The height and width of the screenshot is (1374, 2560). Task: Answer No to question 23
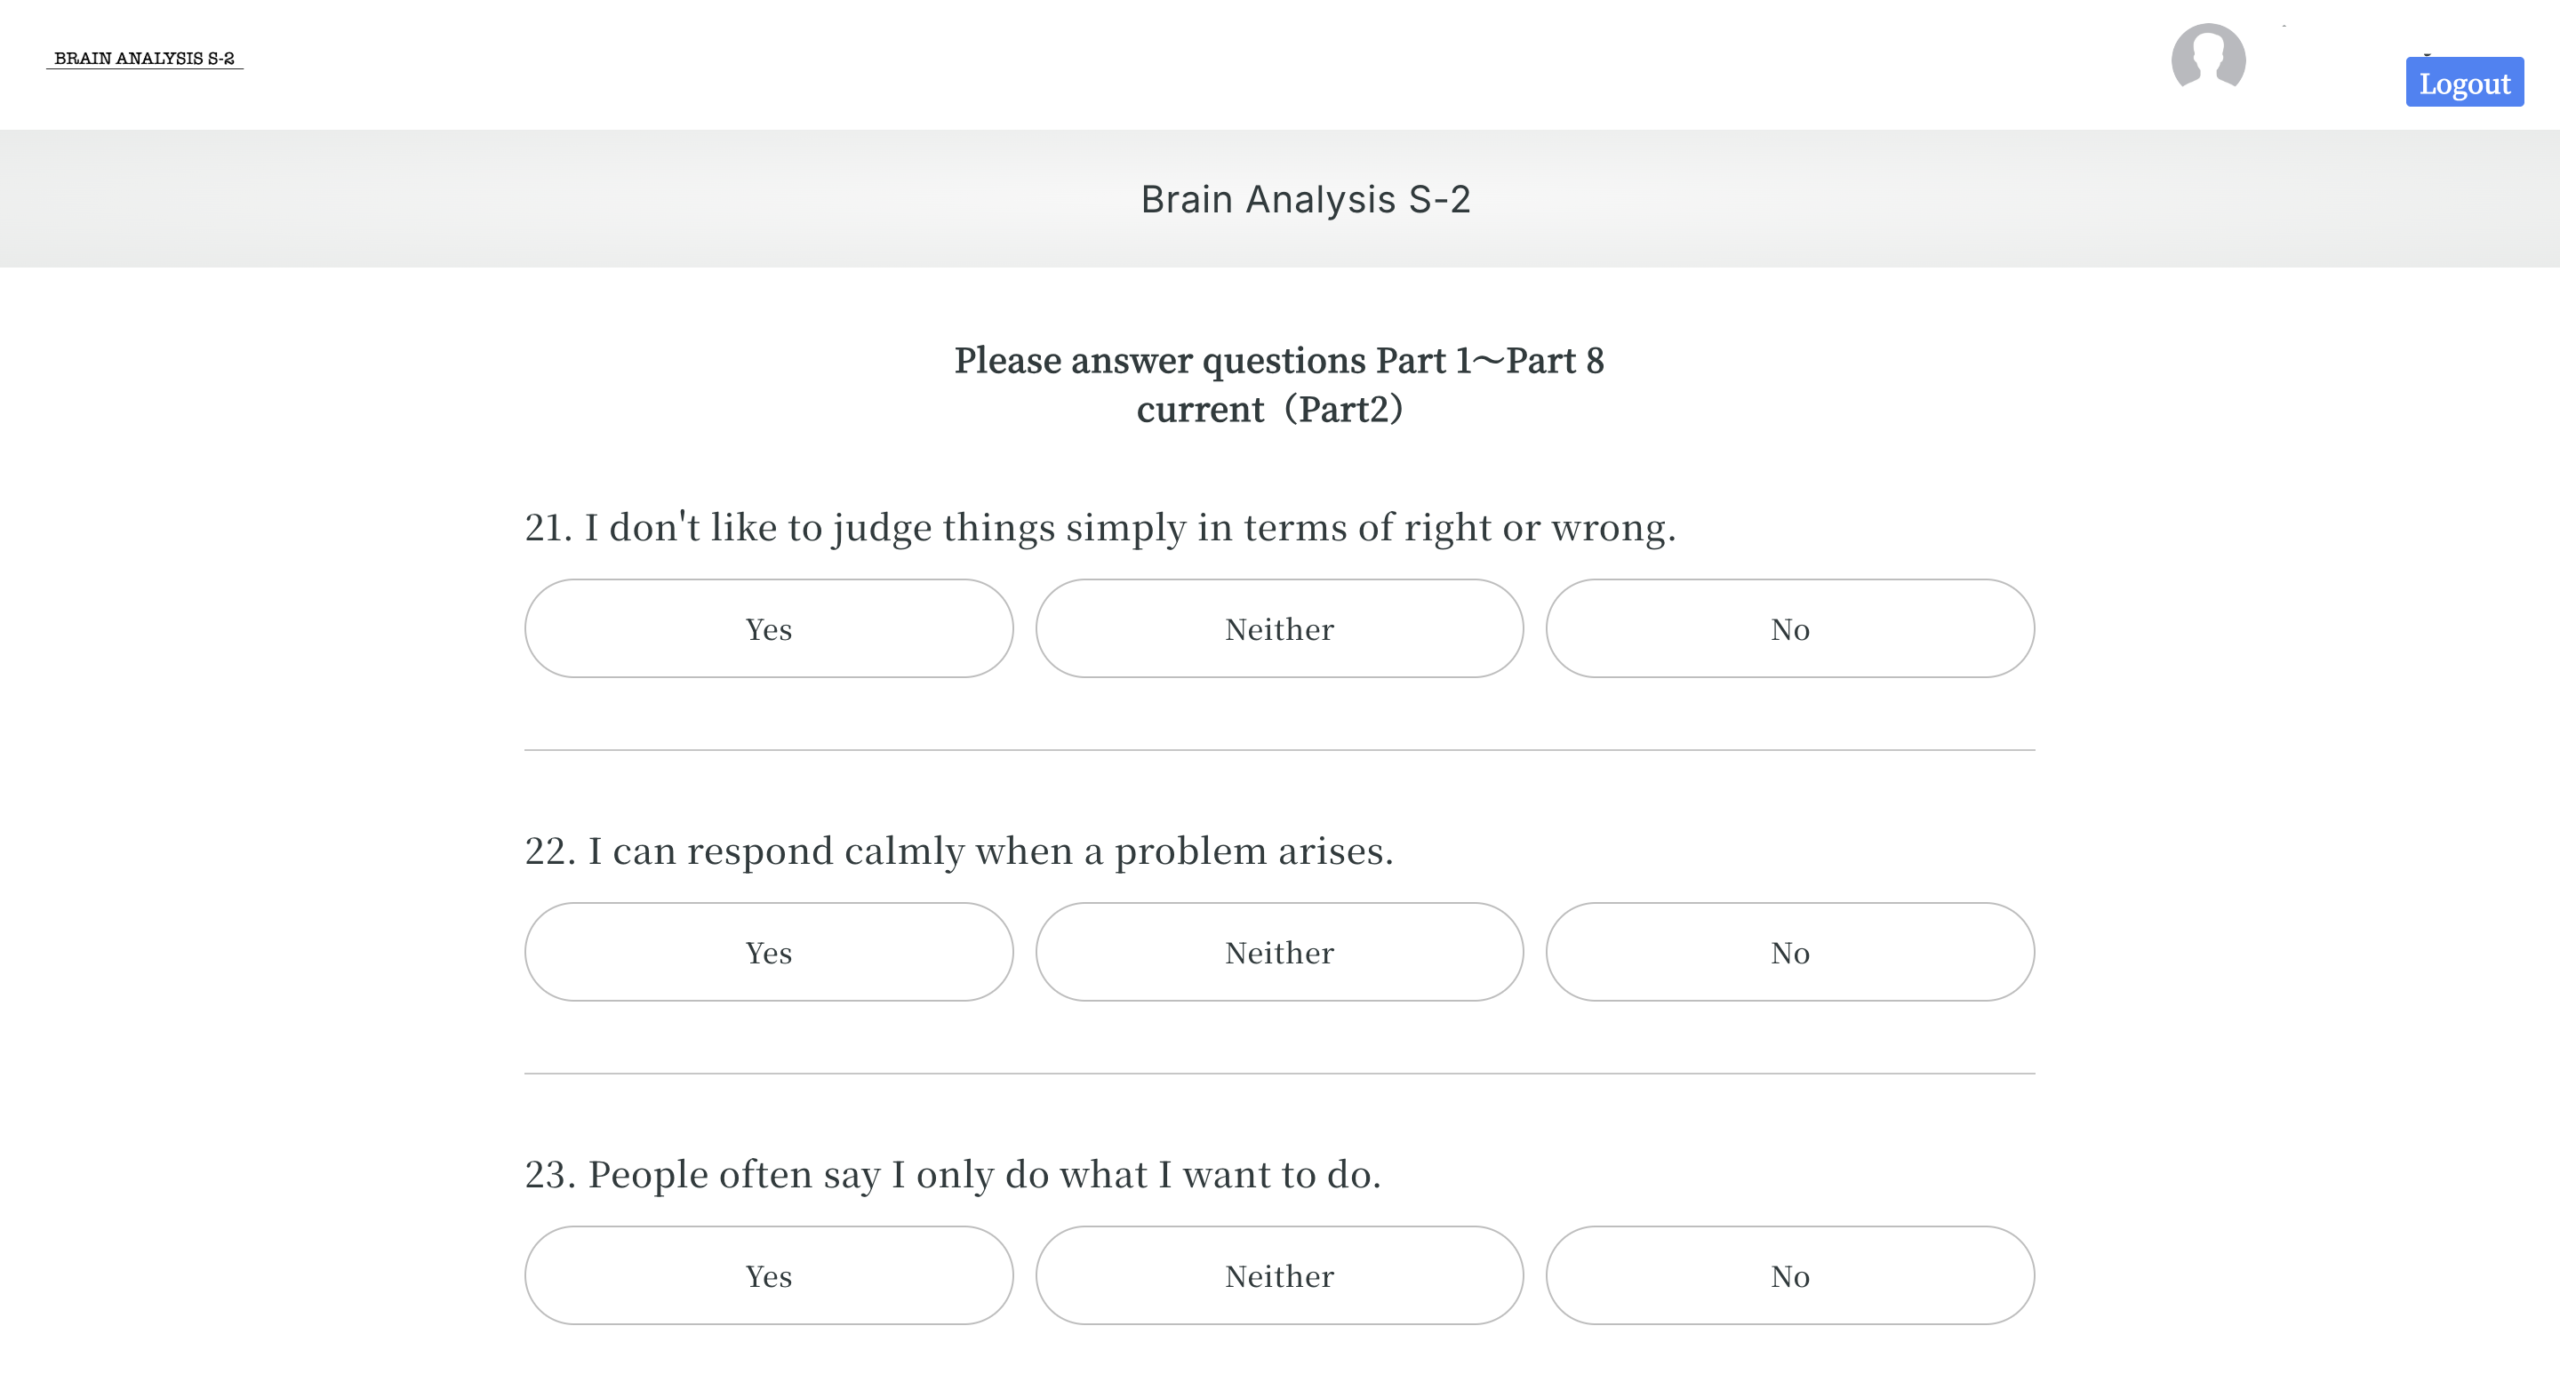(1790, 1275)
